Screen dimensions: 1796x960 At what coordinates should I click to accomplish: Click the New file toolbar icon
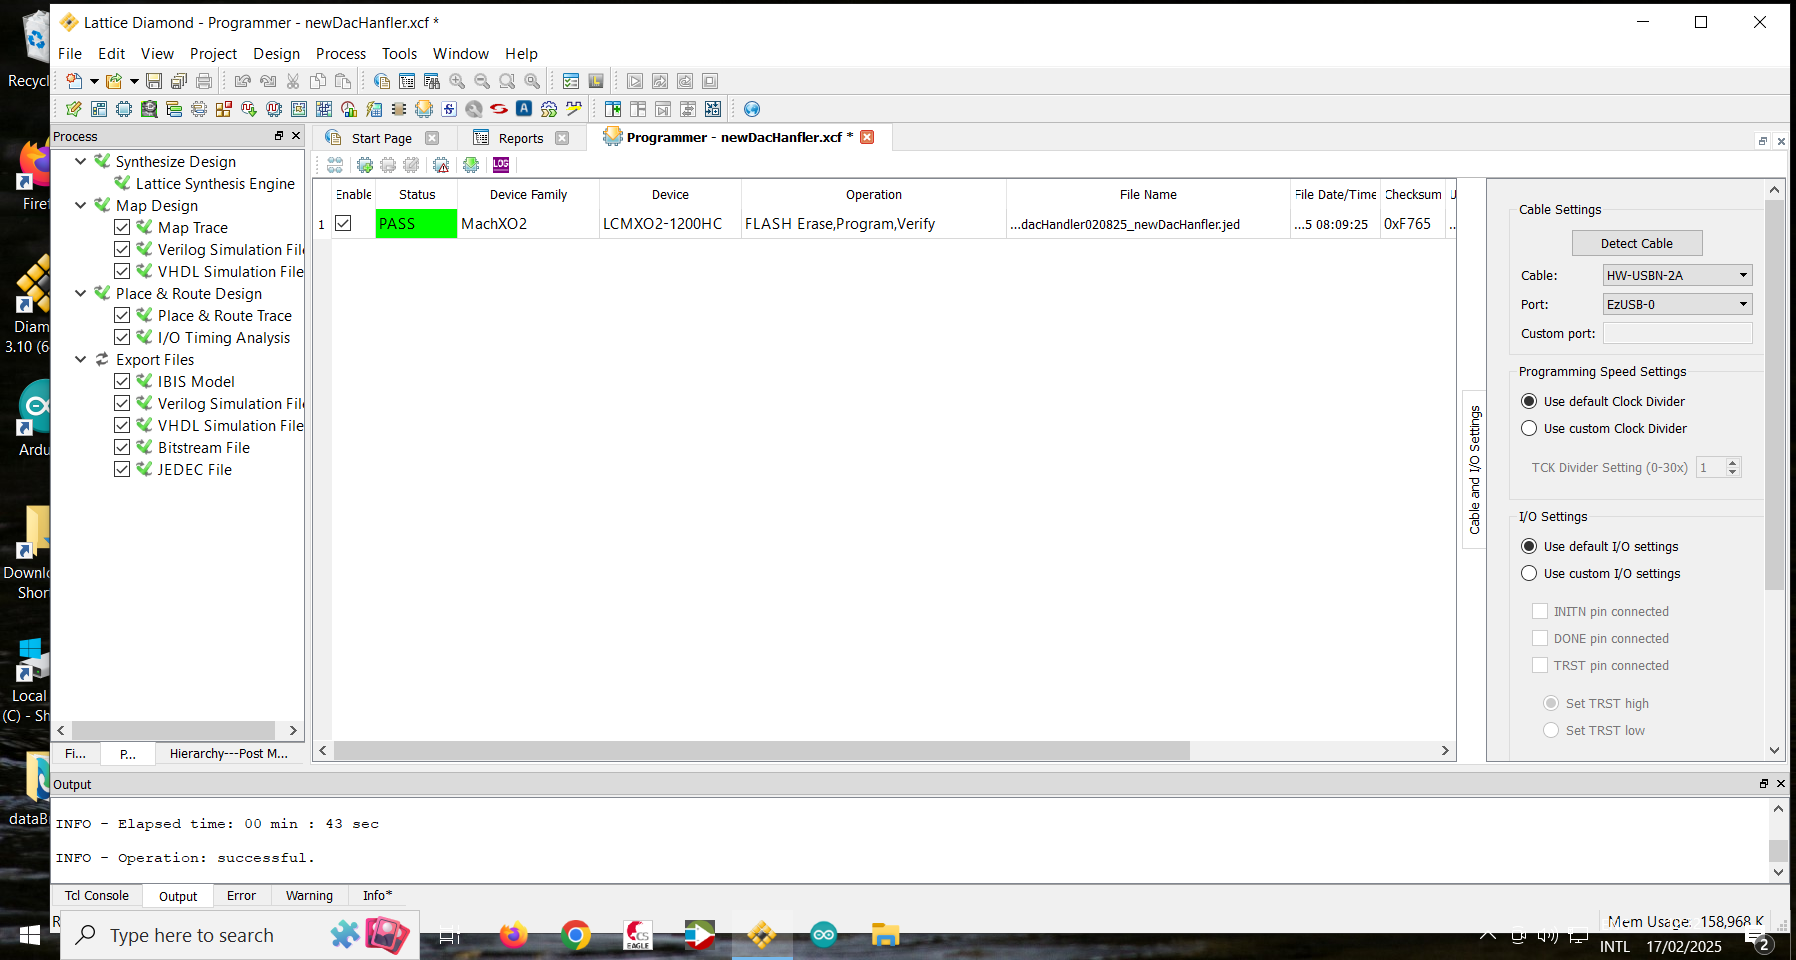point(74,81)
